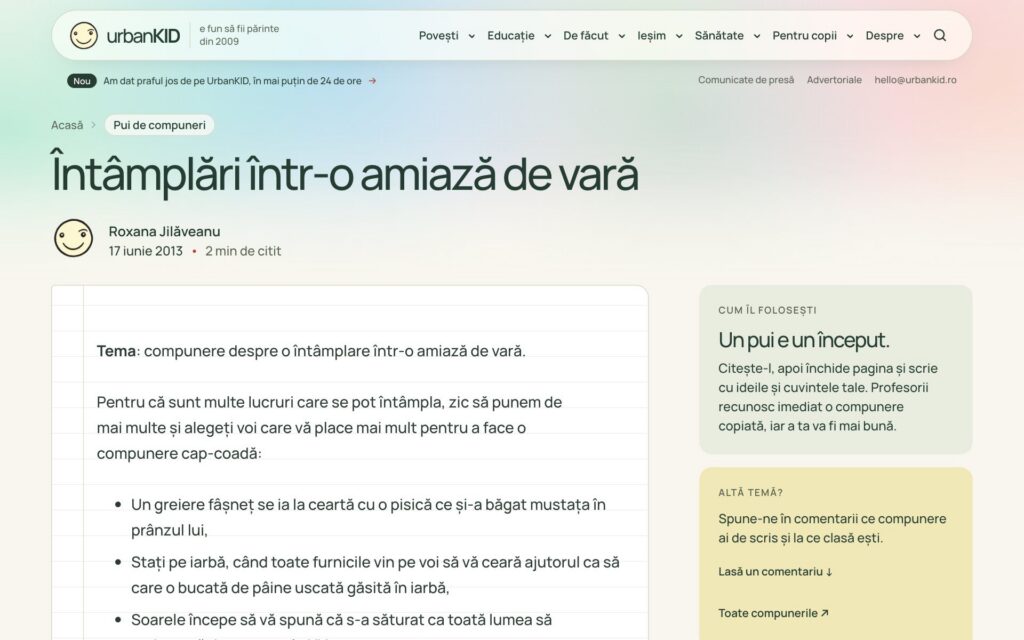This screenshot has width=1024, height=640.
Task: Open the Pui de compuneri category pill
Action: tap(159, 125)
